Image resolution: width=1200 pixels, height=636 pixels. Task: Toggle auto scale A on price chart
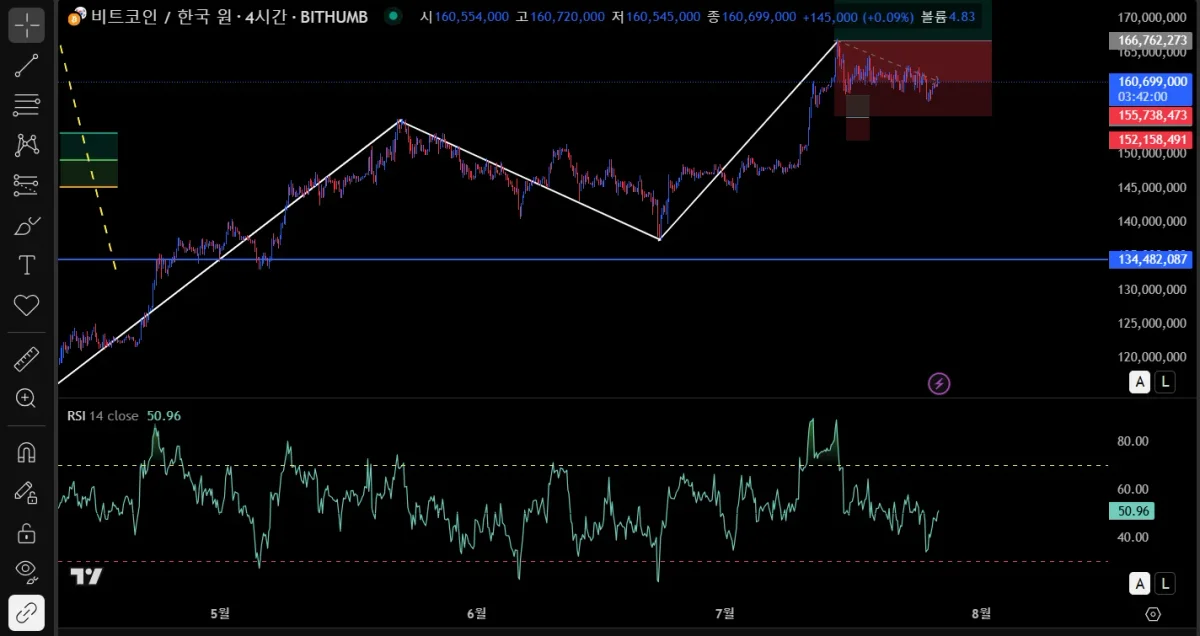(1139, 381)
